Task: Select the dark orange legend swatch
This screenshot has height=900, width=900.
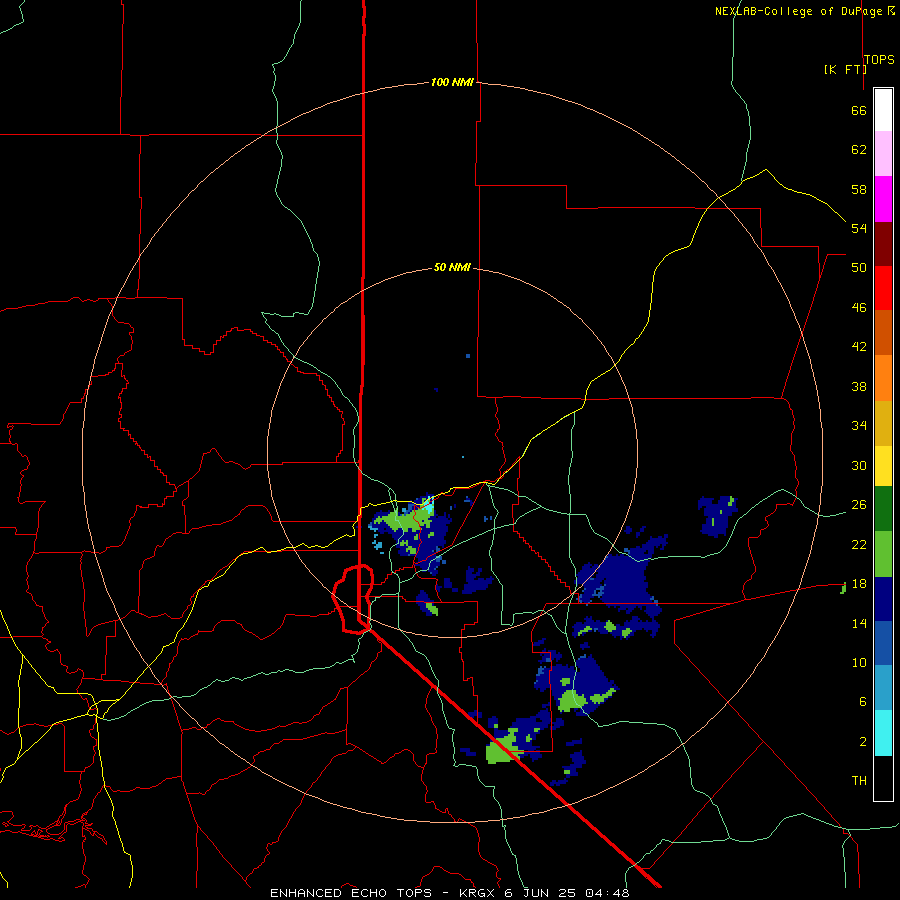Action: [x=883, y=332]
